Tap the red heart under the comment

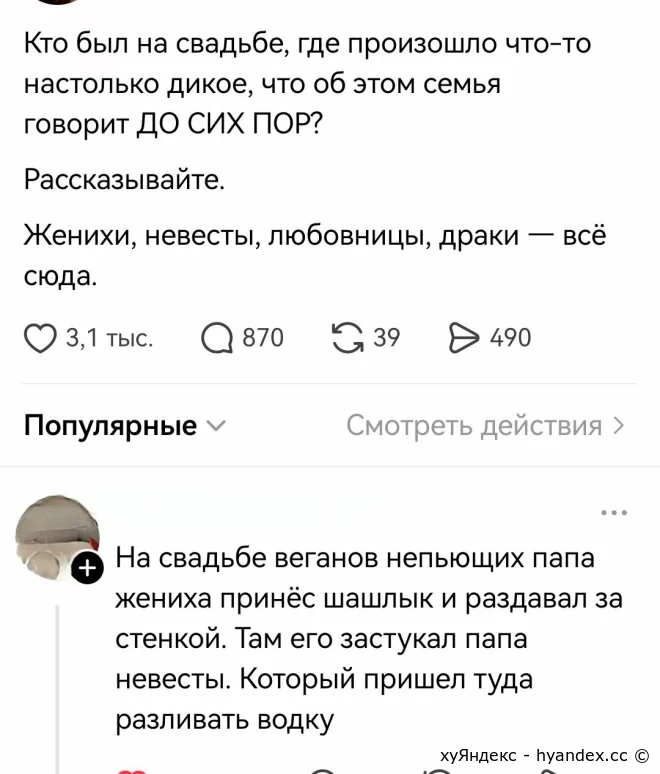tap(132, 771)
